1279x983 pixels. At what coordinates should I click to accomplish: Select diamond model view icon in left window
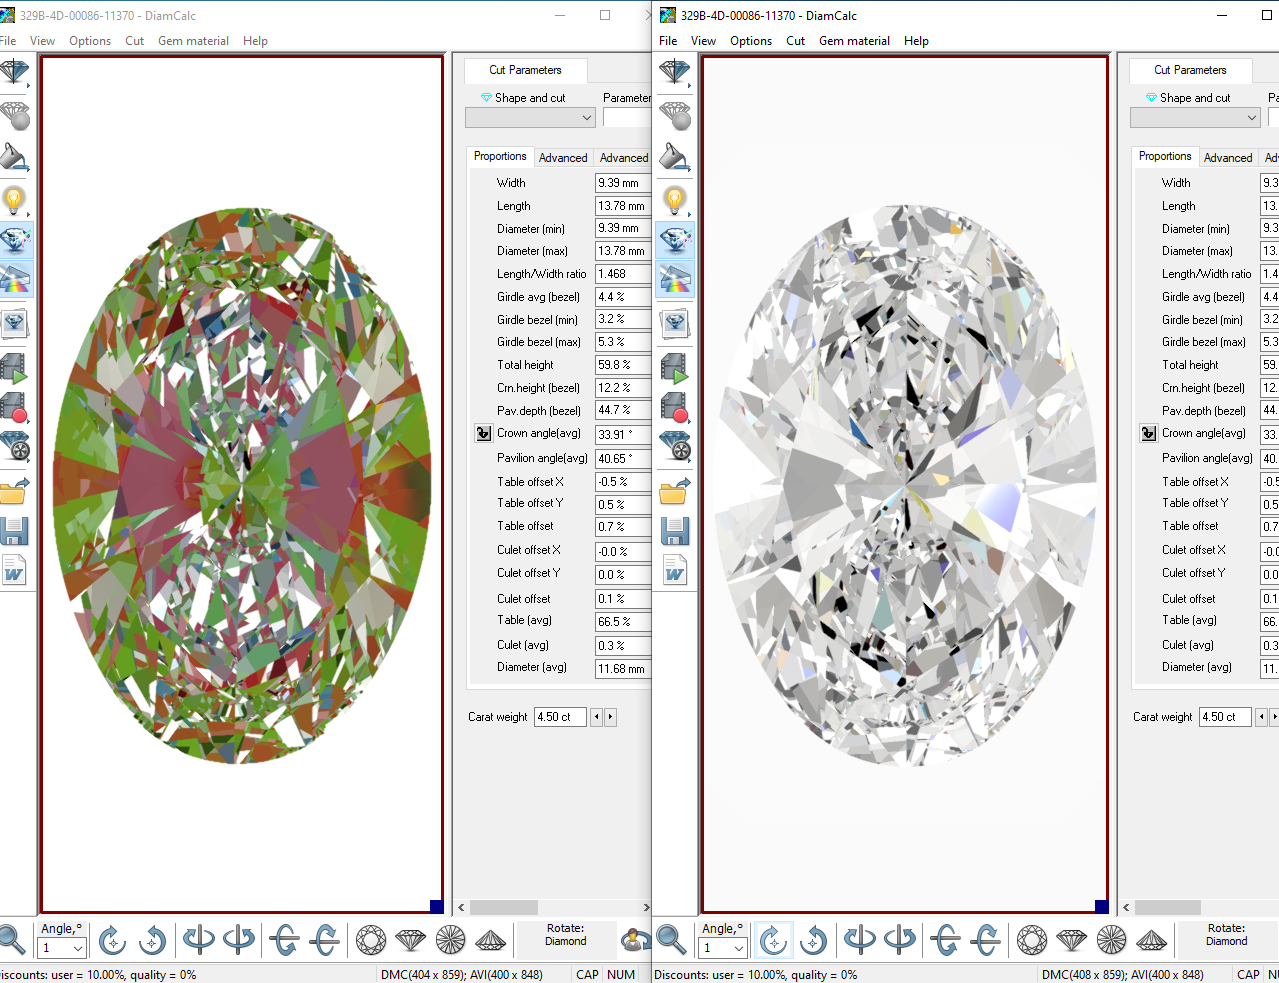[14, 73]
